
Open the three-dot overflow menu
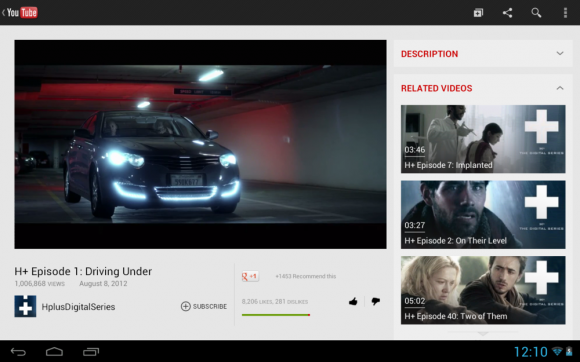pos(565,13)
